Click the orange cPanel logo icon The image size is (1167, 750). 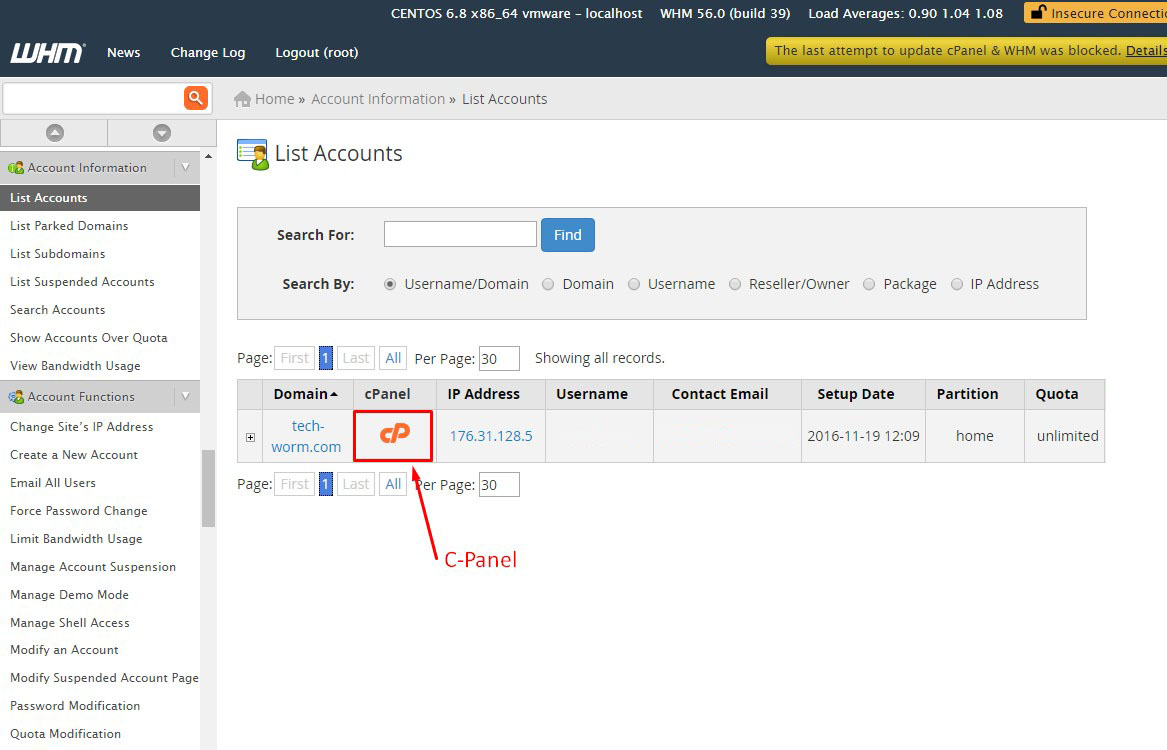(395, 434)
